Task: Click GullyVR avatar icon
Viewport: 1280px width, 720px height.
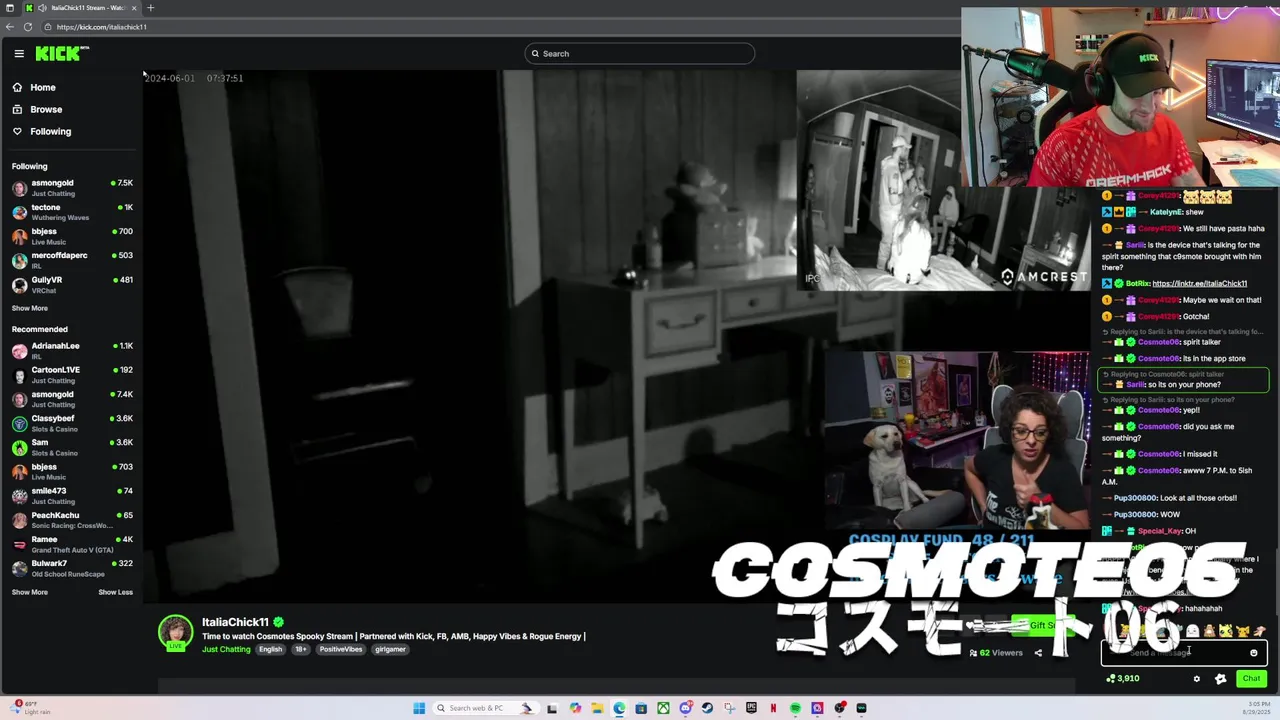Action: (x=20, y=284)
